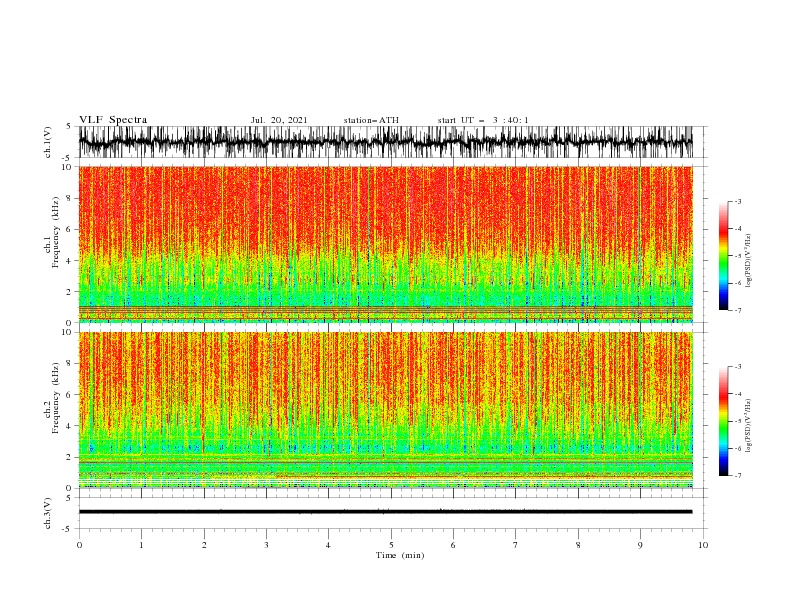Click the ch.1 frequency tick "4"
Screen dimensions: 792x612
69,261
